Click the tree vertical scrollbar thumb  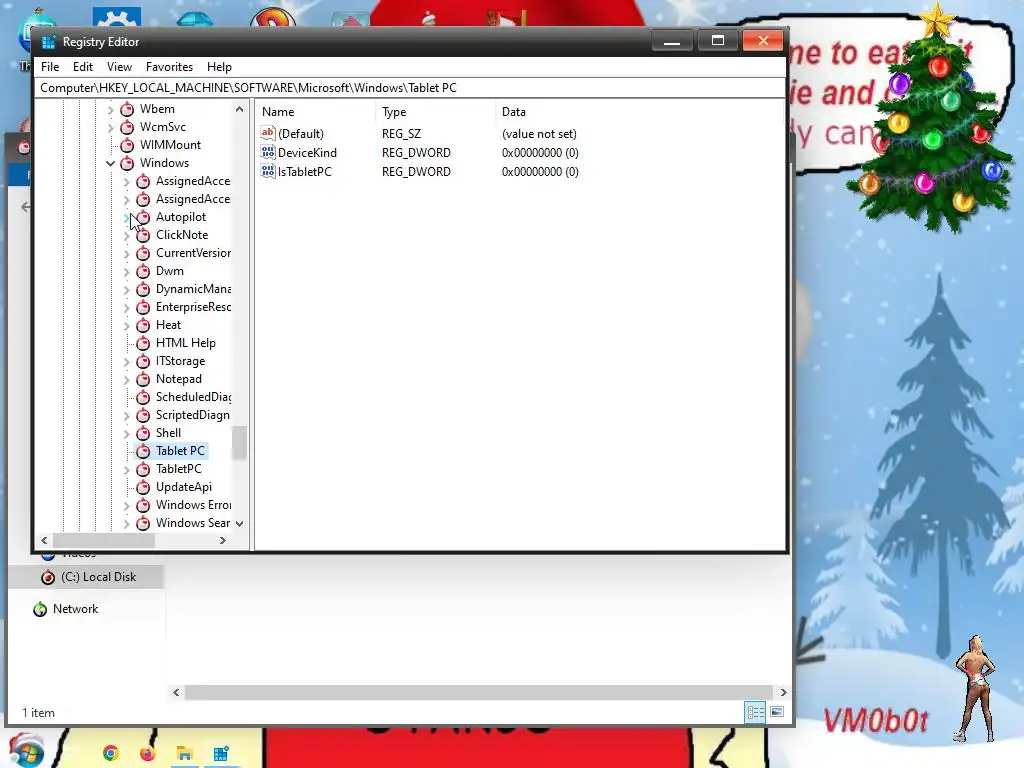coord(240,443)
